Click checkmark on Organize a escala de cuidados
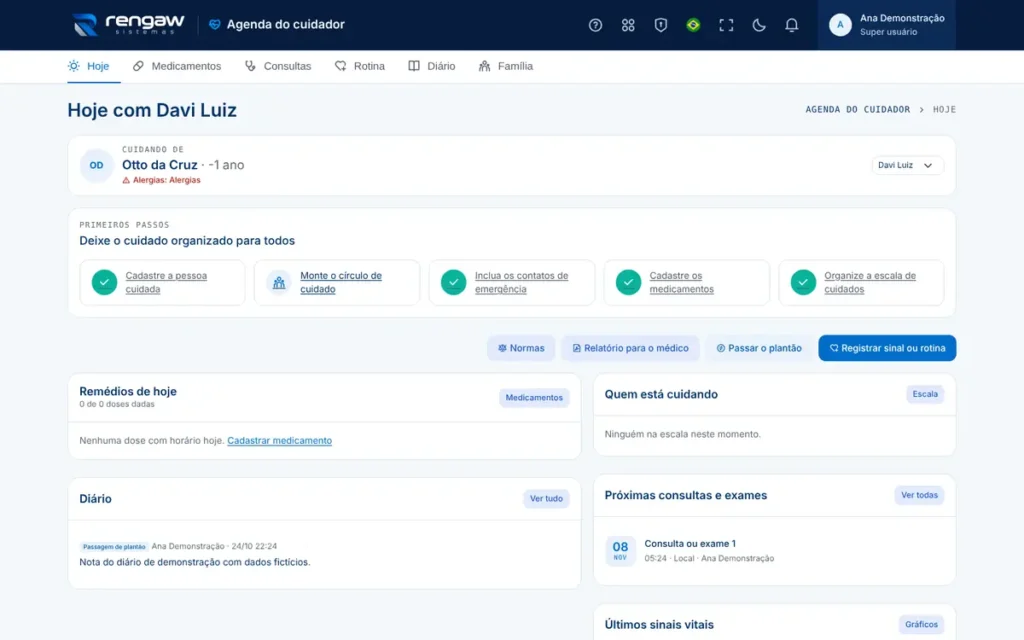Viewport: 1024px width, 640px height. click(x=803, y=282)
